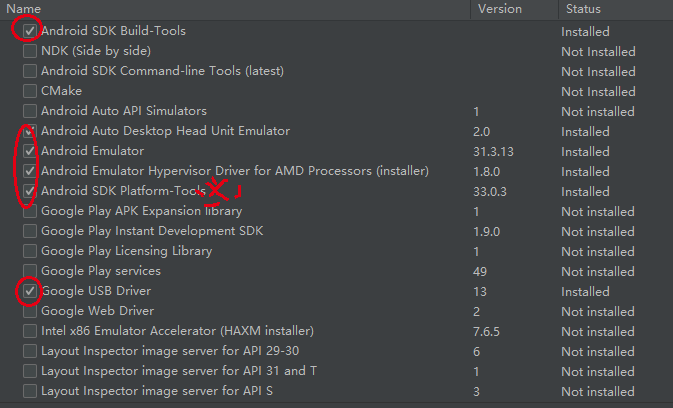Check the Google Play services checkbox
673x408 pixels.
[x=30, y=271]
